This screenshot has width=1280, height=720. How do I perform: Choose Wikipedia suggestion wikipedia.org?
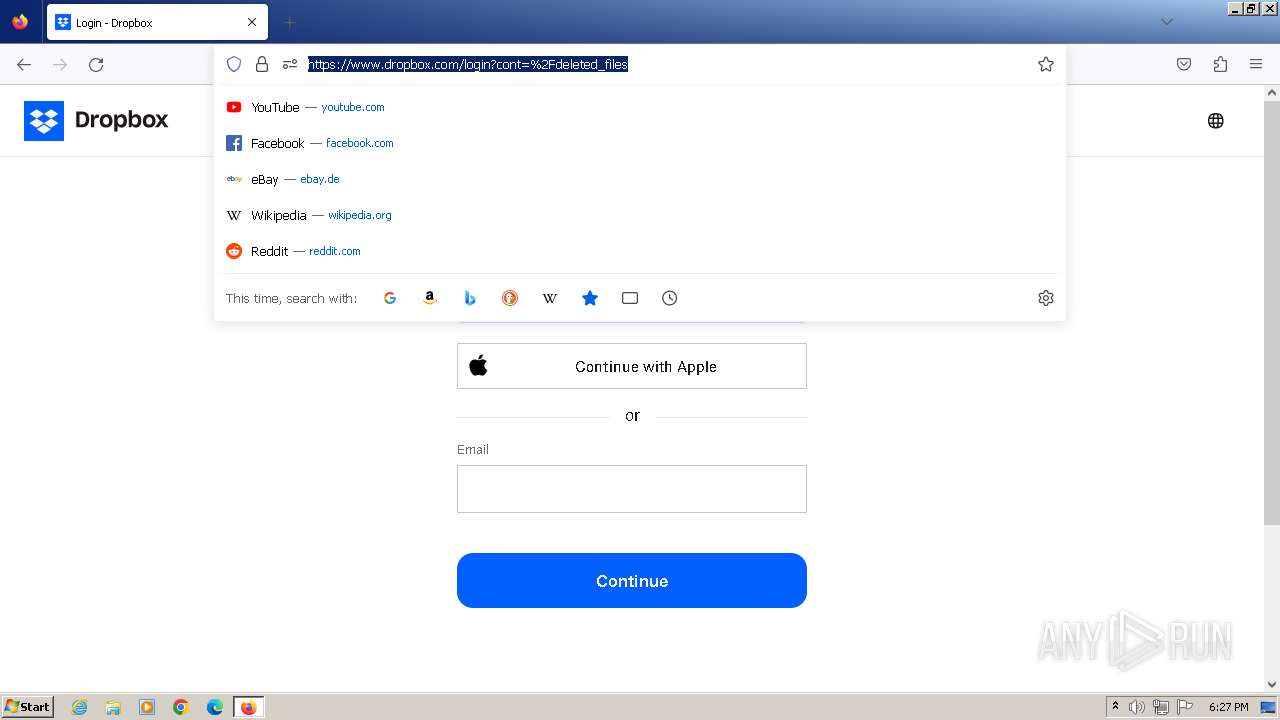pos(640,215)
